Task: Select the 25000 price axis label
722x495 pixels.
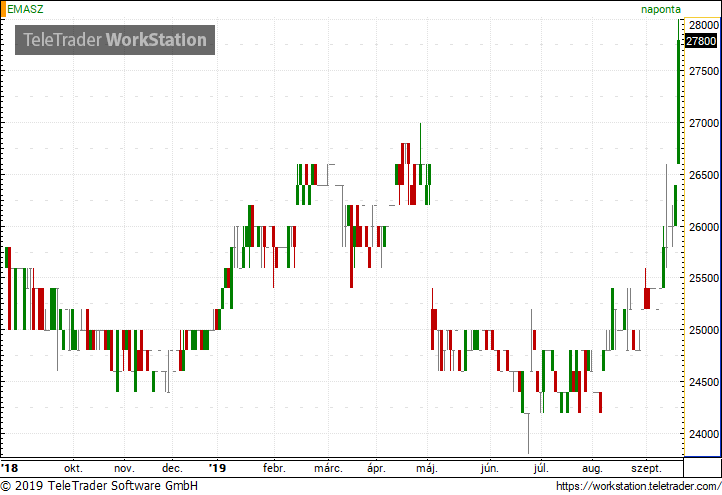Action: [x=704, y=330]
